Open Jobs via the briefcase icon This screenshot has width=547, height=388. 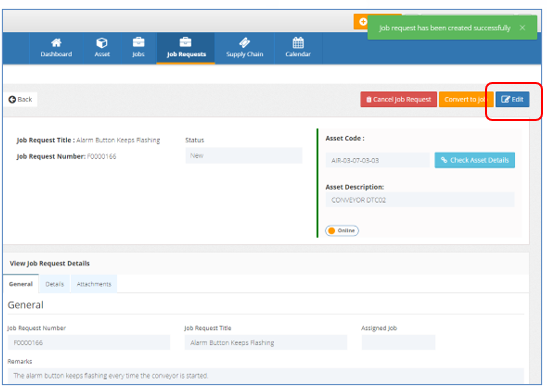tap(138, 42)
